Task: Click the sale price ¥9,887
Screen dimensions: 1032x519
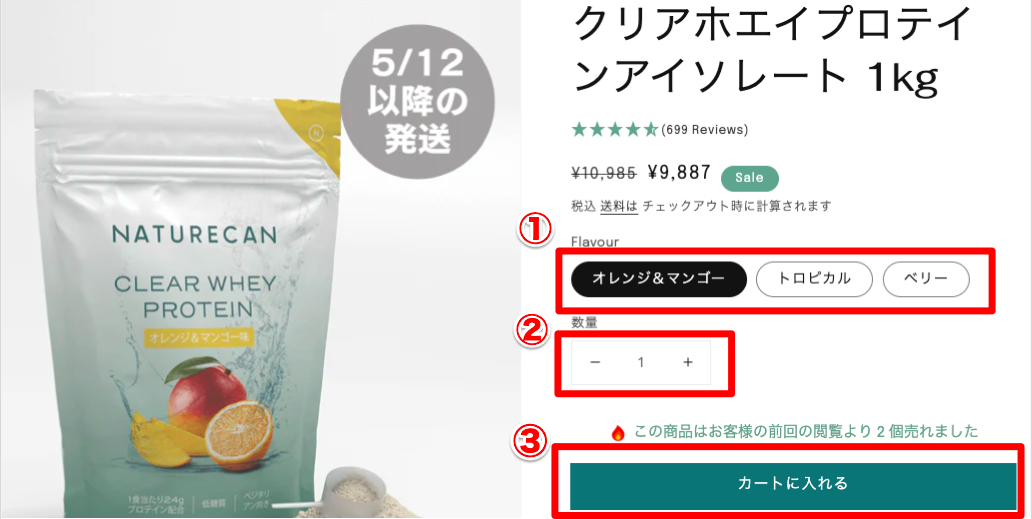Action: [x=679, y=173]
